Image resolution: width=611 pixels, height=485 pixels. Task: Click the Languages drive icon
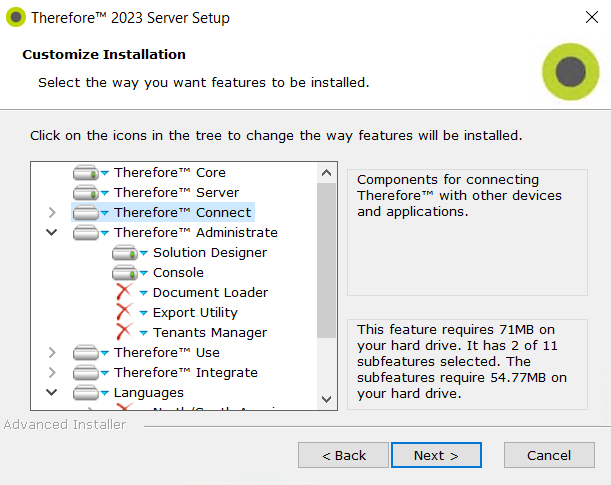pyautogui.click(x=85, y=393)
